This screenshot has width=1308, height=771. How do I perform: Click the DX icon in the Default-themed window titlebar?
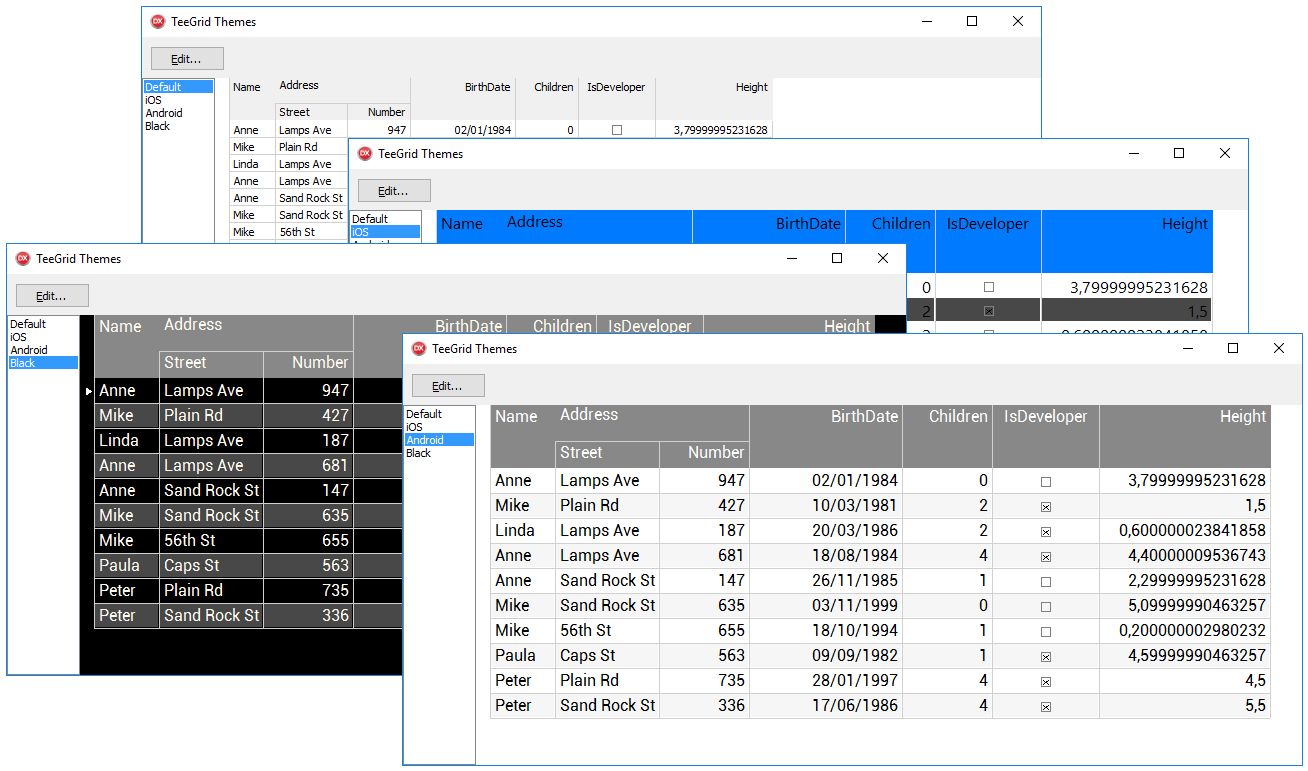pos(157,22)
